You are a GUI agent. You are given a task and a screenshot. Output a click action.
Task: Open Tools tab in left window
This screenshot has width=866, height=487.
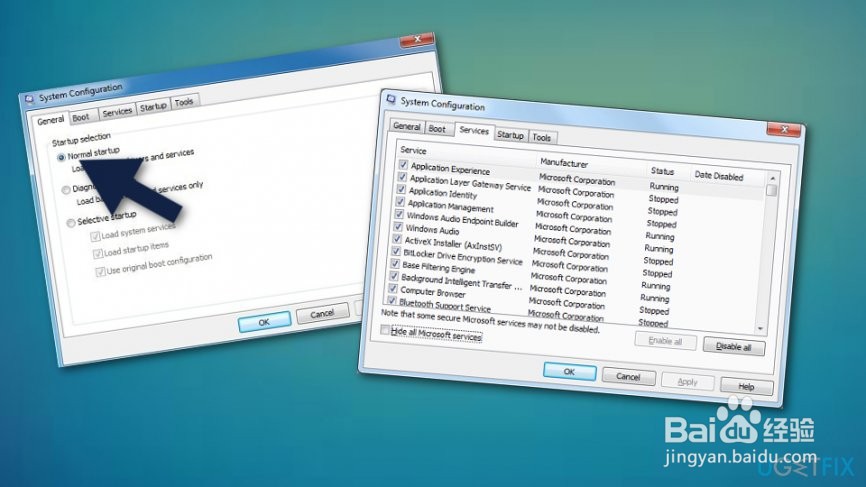click(x=184, y=102)
